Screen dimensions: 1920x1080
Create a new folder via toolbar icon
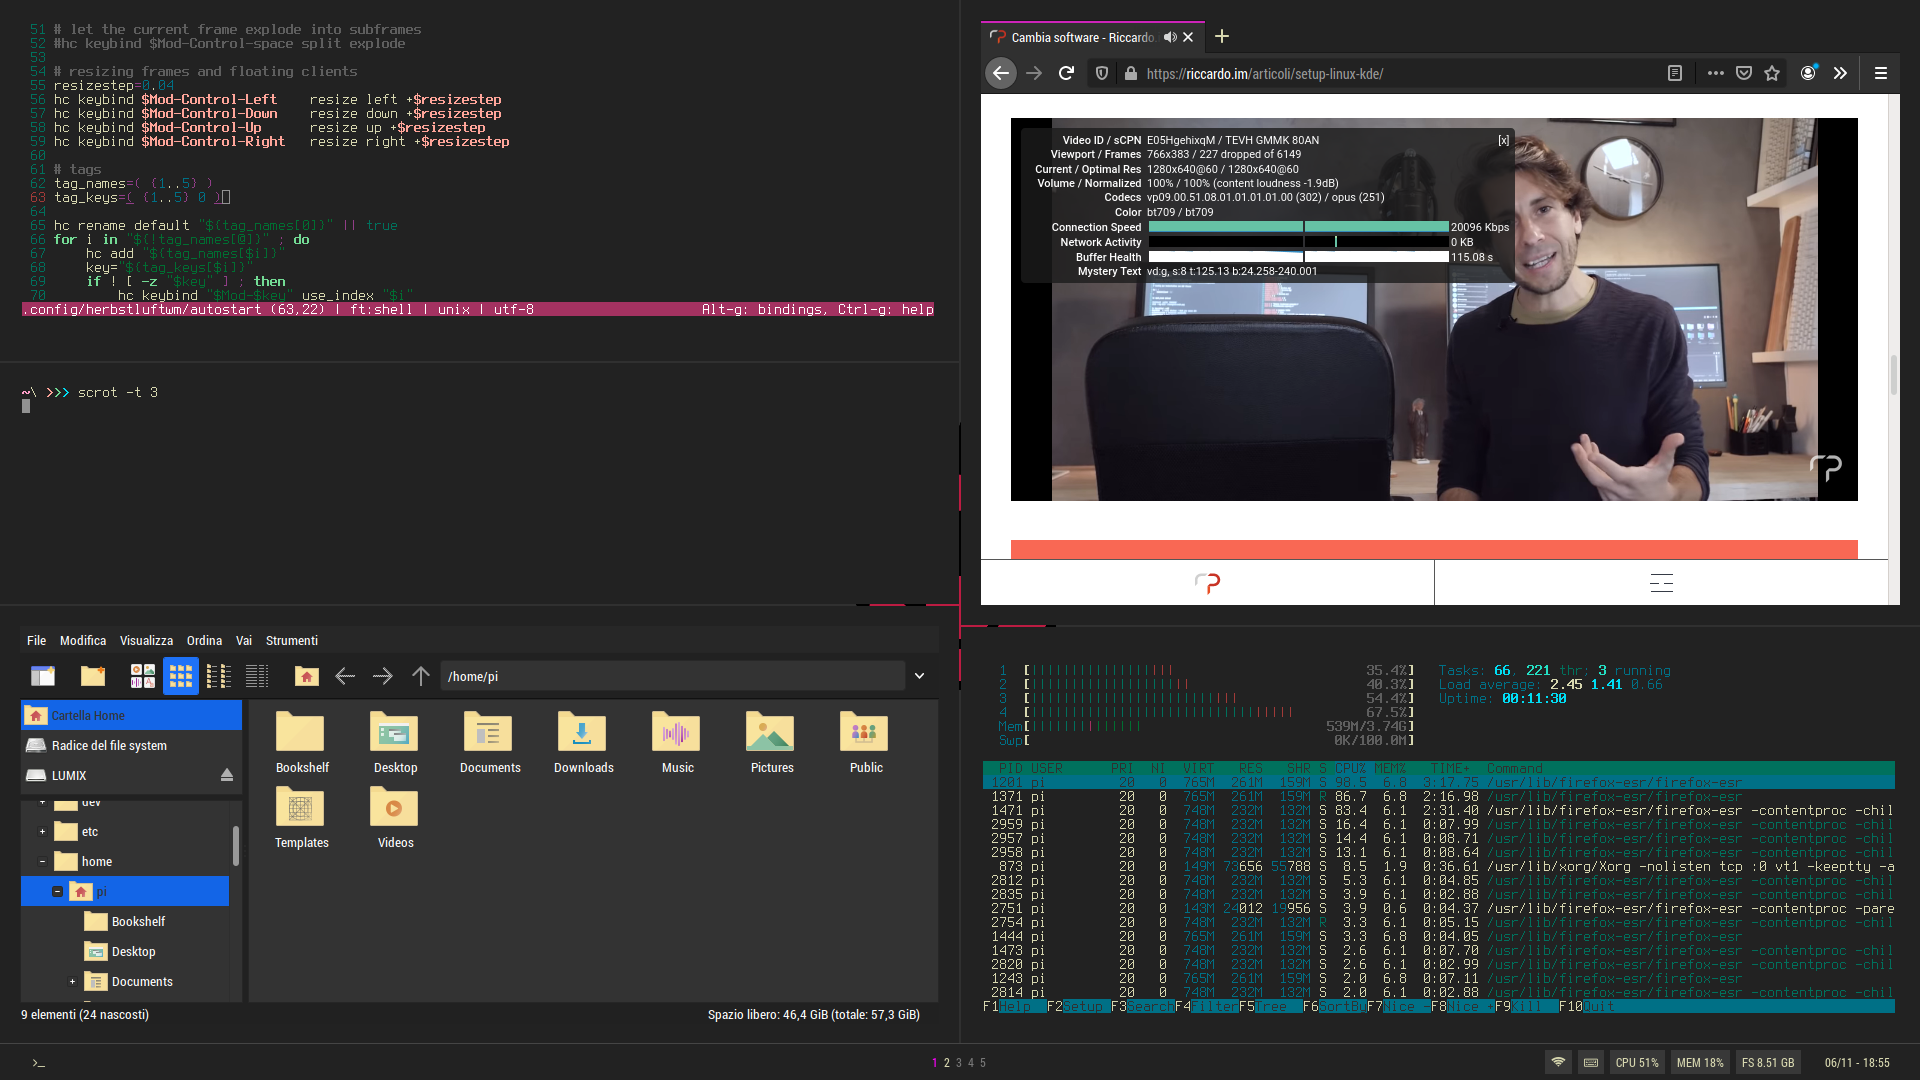[x=93, y=676]
